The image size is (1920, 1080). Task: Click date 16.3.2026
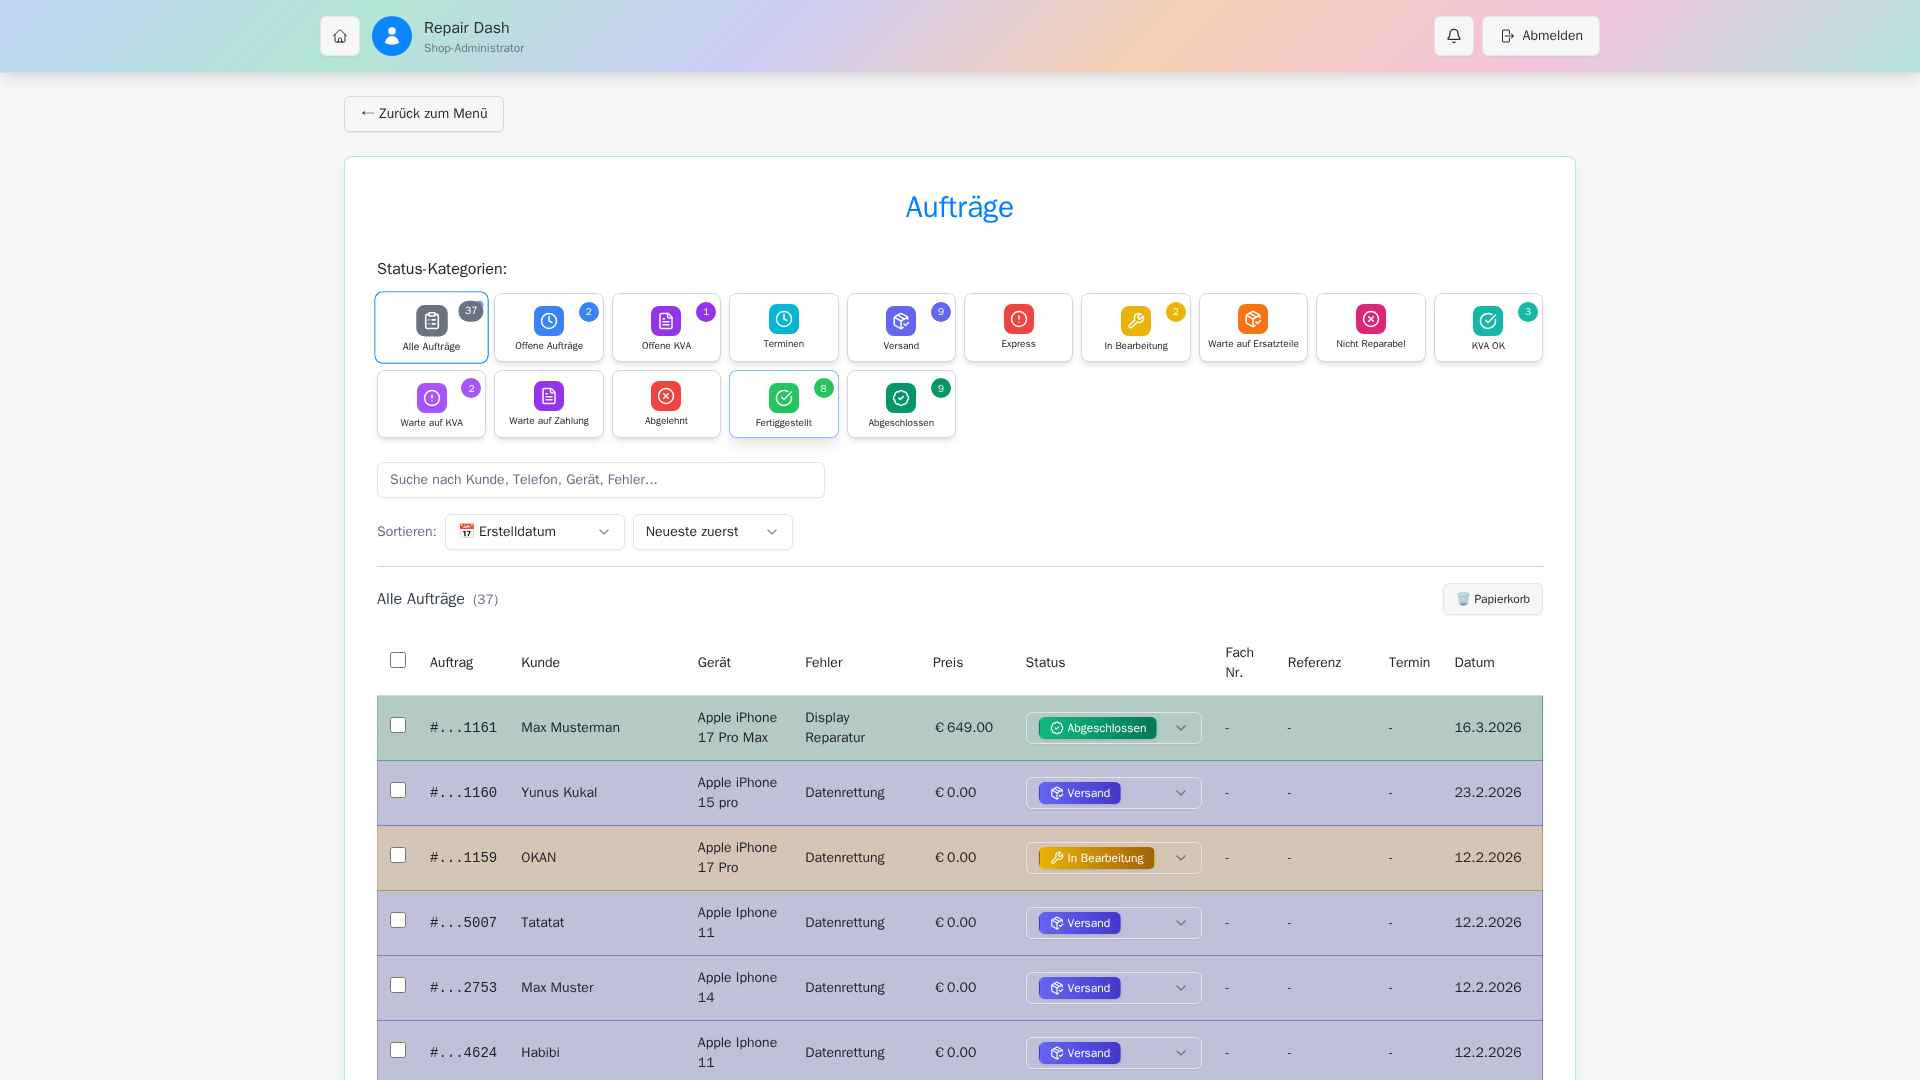click(x=1488, y=728)
